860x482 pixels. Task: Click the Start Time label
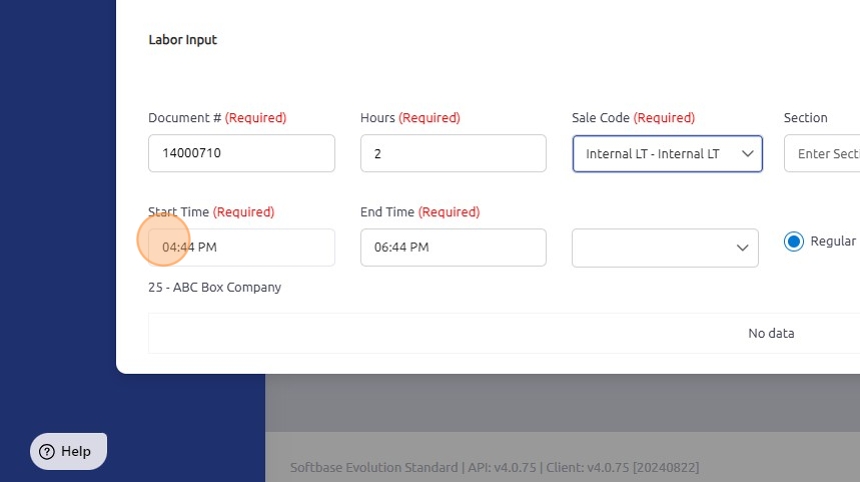pos(180,212)
